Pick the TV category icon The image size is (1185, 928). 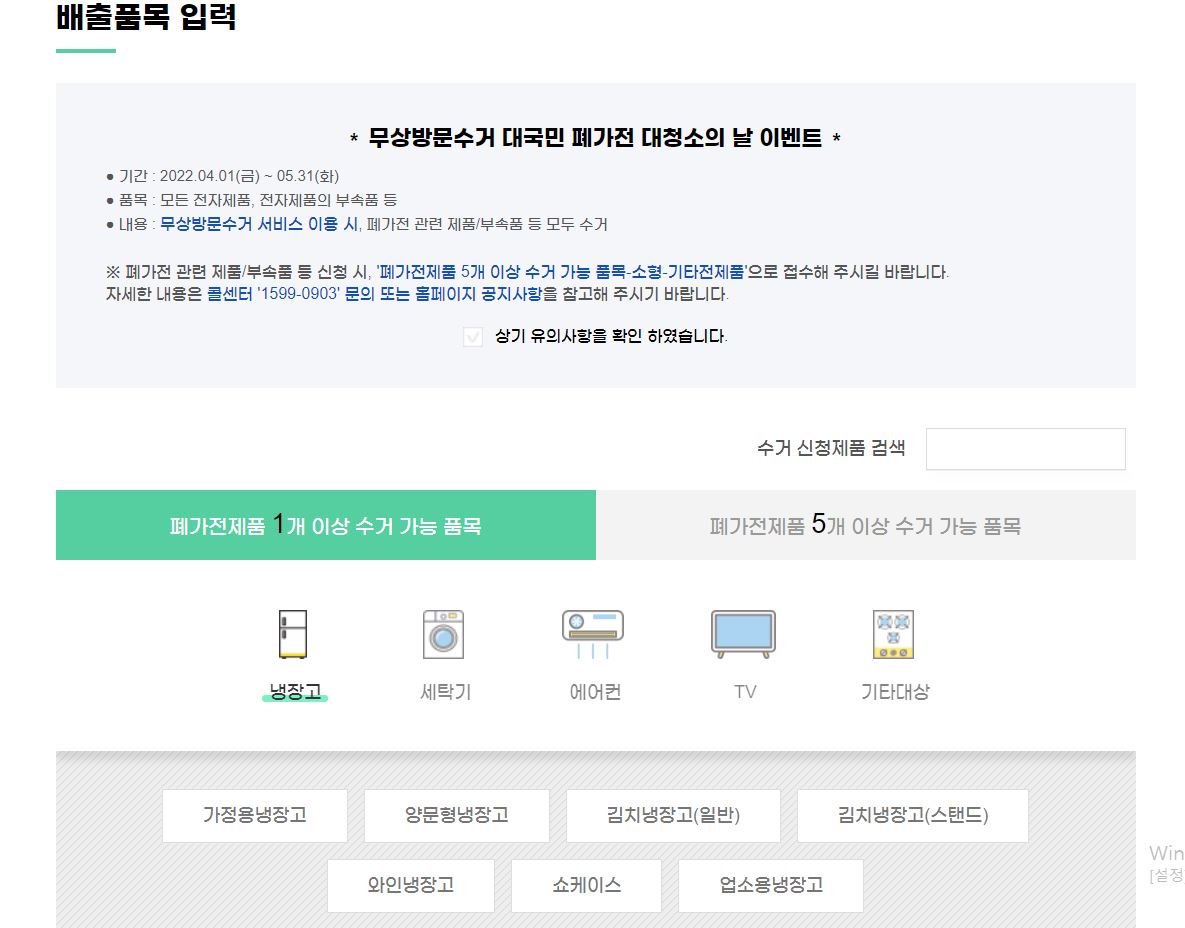tap(744, 634)
